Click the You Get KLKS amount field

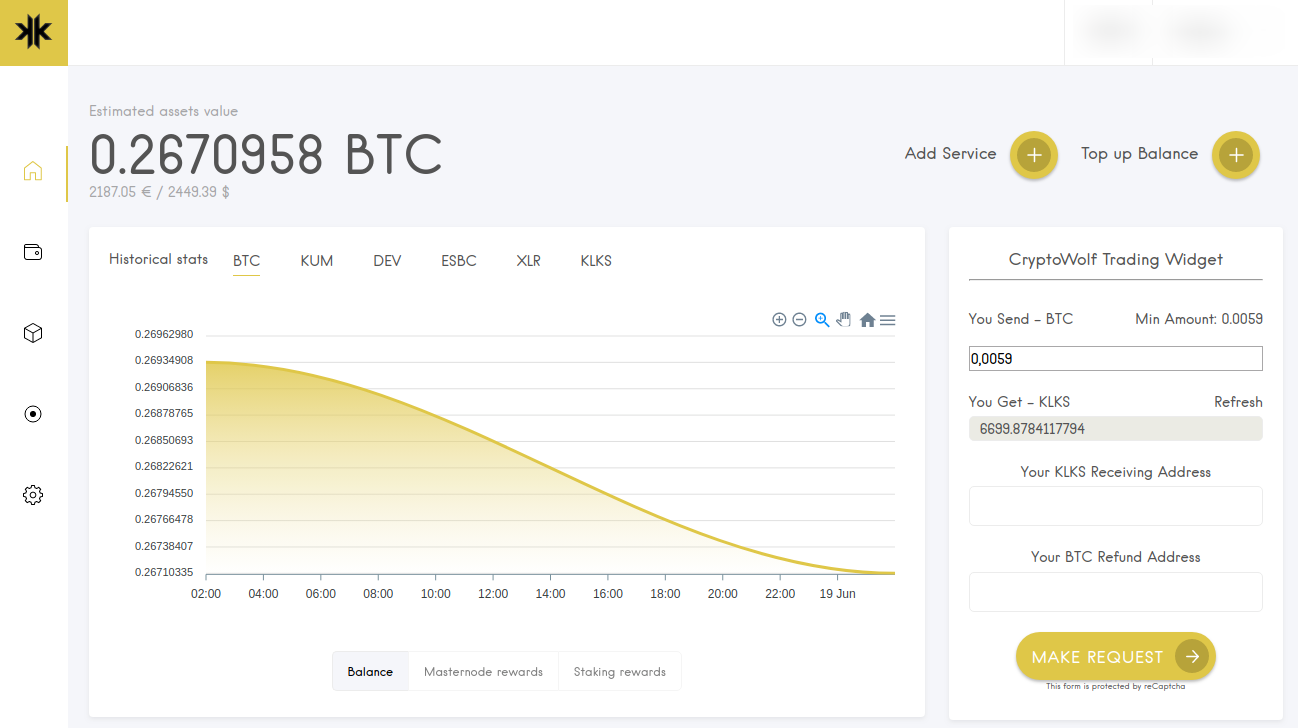1116,429
